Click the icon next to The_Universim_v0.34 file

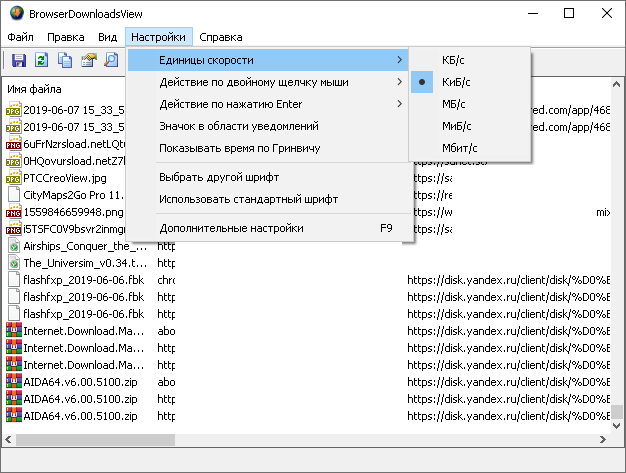pyautogui.click(x=14, y=263)
